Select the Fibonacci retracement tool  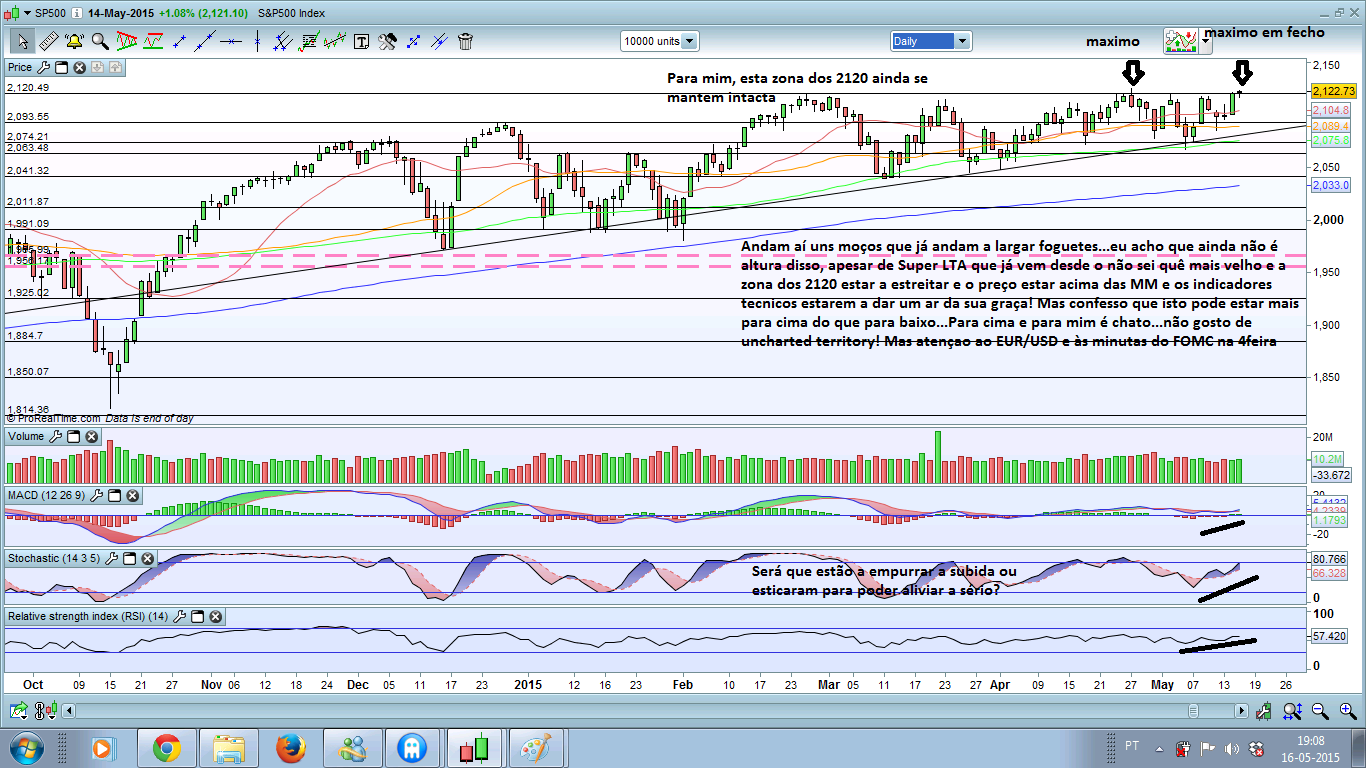pyautogui.click(x=309, y=41)
